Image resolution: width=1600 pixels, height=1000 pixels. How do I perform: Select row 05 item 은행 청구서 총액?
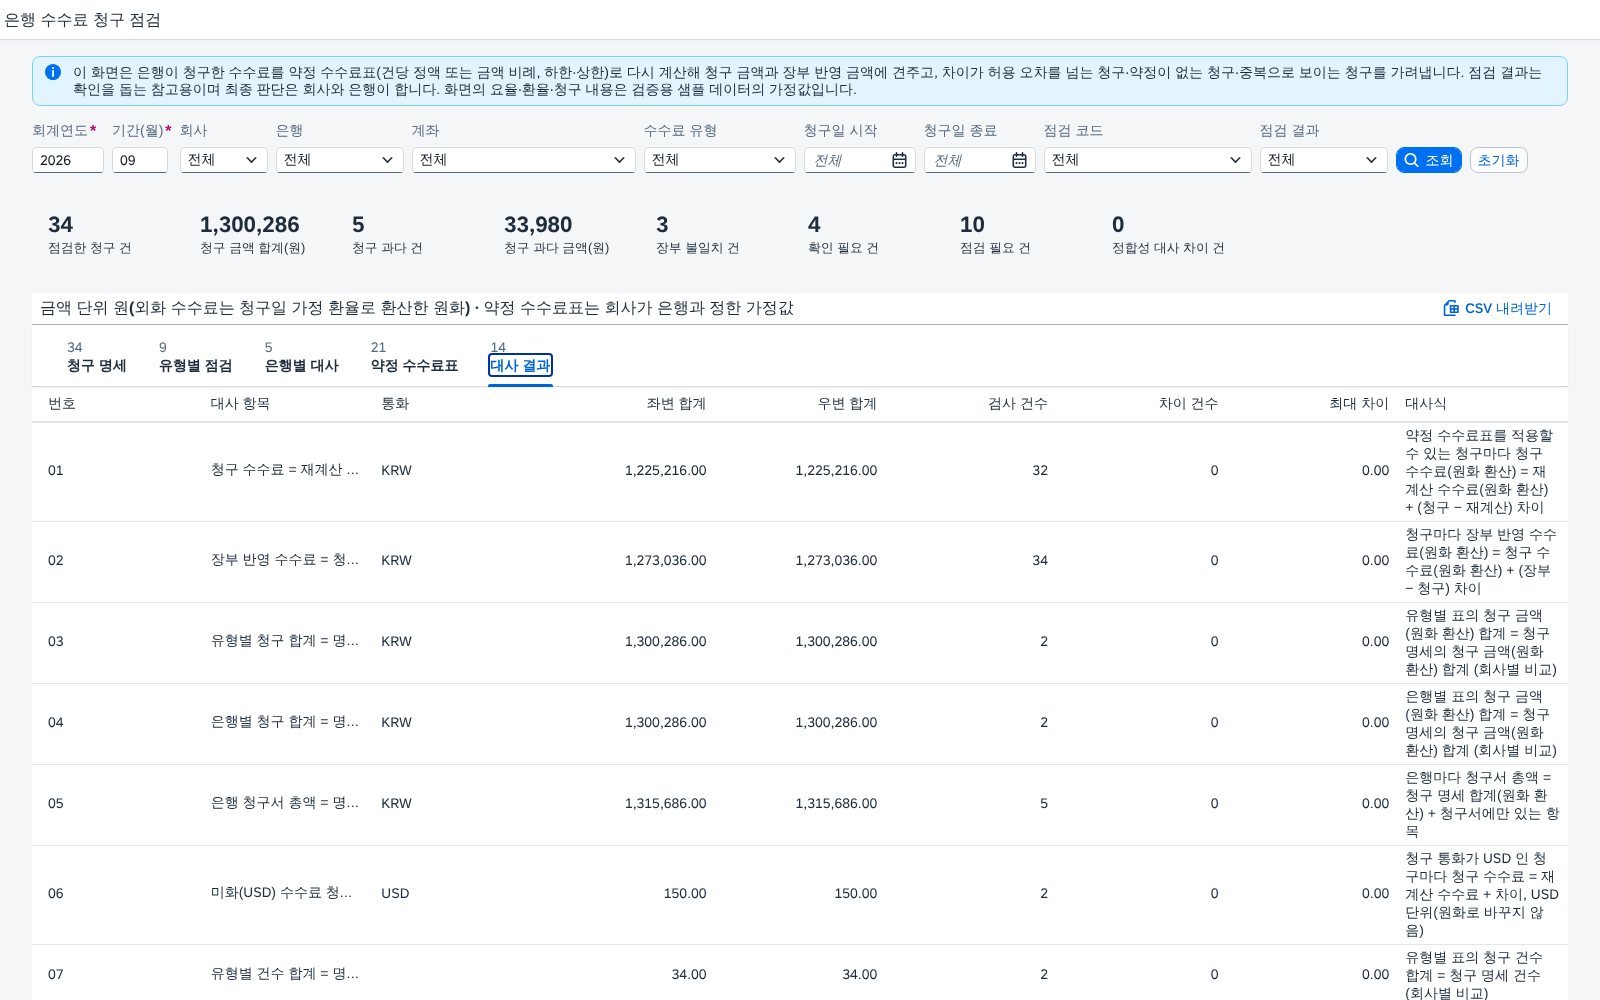pos(285,803)
